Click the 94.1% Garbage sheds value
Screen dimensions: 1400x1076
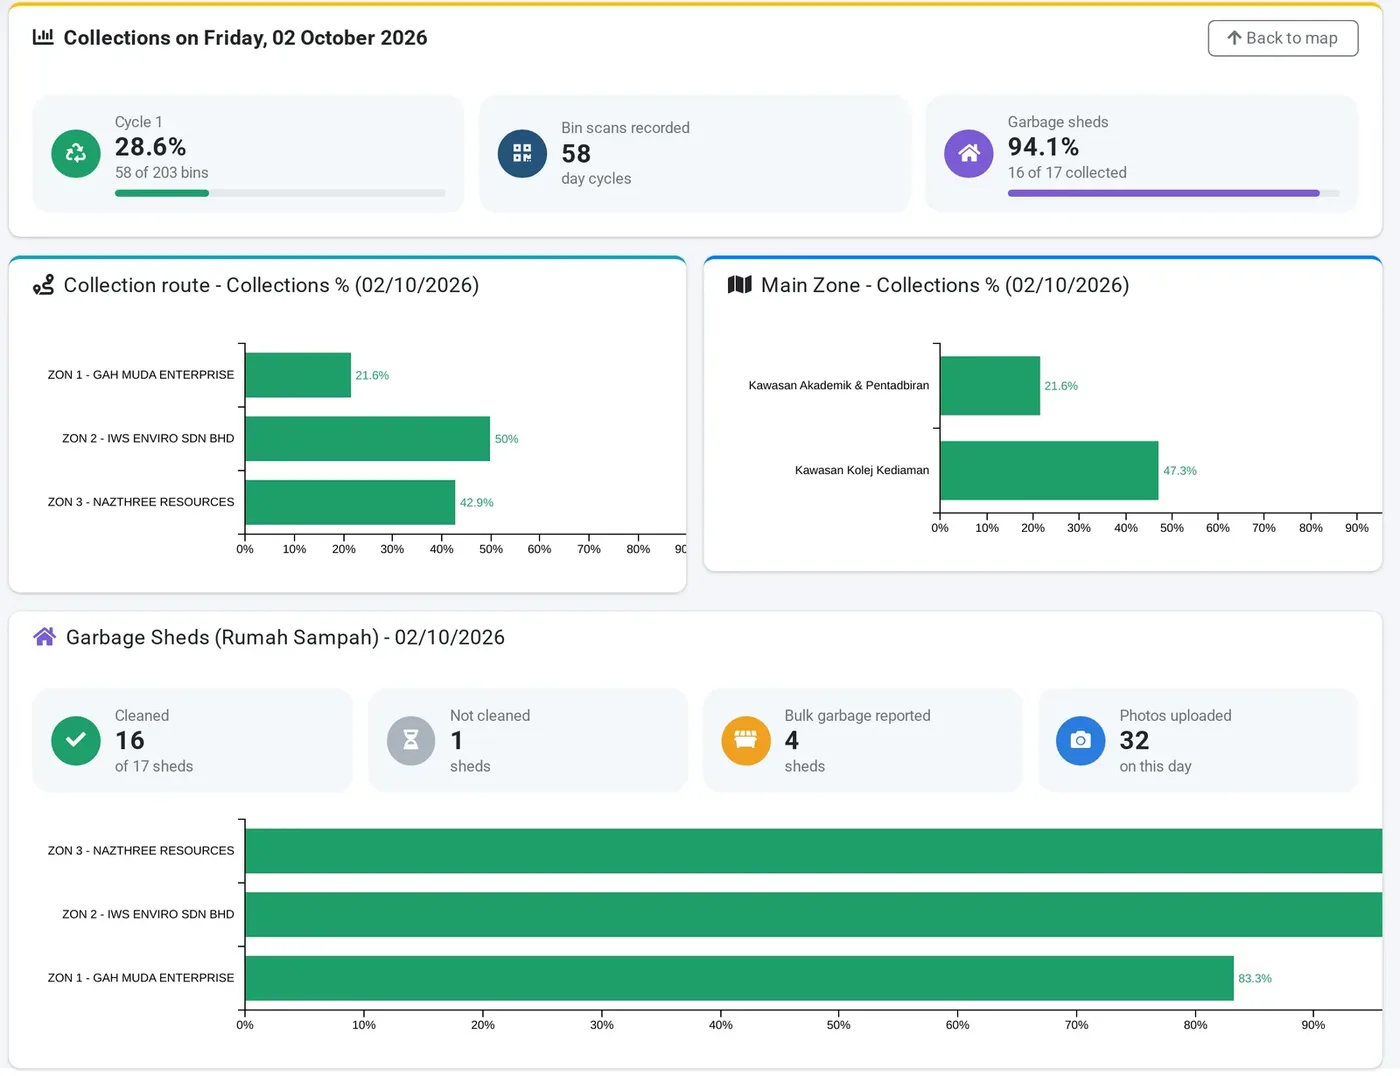tap(1043, 147)
